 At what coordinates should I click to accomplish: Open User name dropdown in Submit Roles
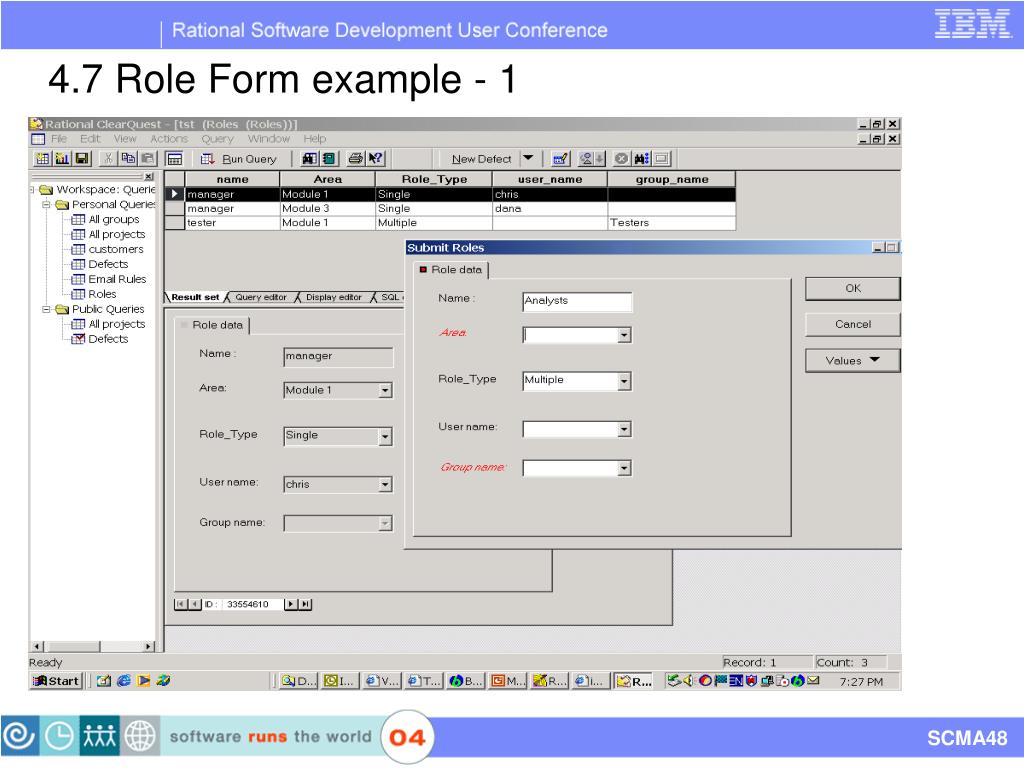click(x=624, y=429)
